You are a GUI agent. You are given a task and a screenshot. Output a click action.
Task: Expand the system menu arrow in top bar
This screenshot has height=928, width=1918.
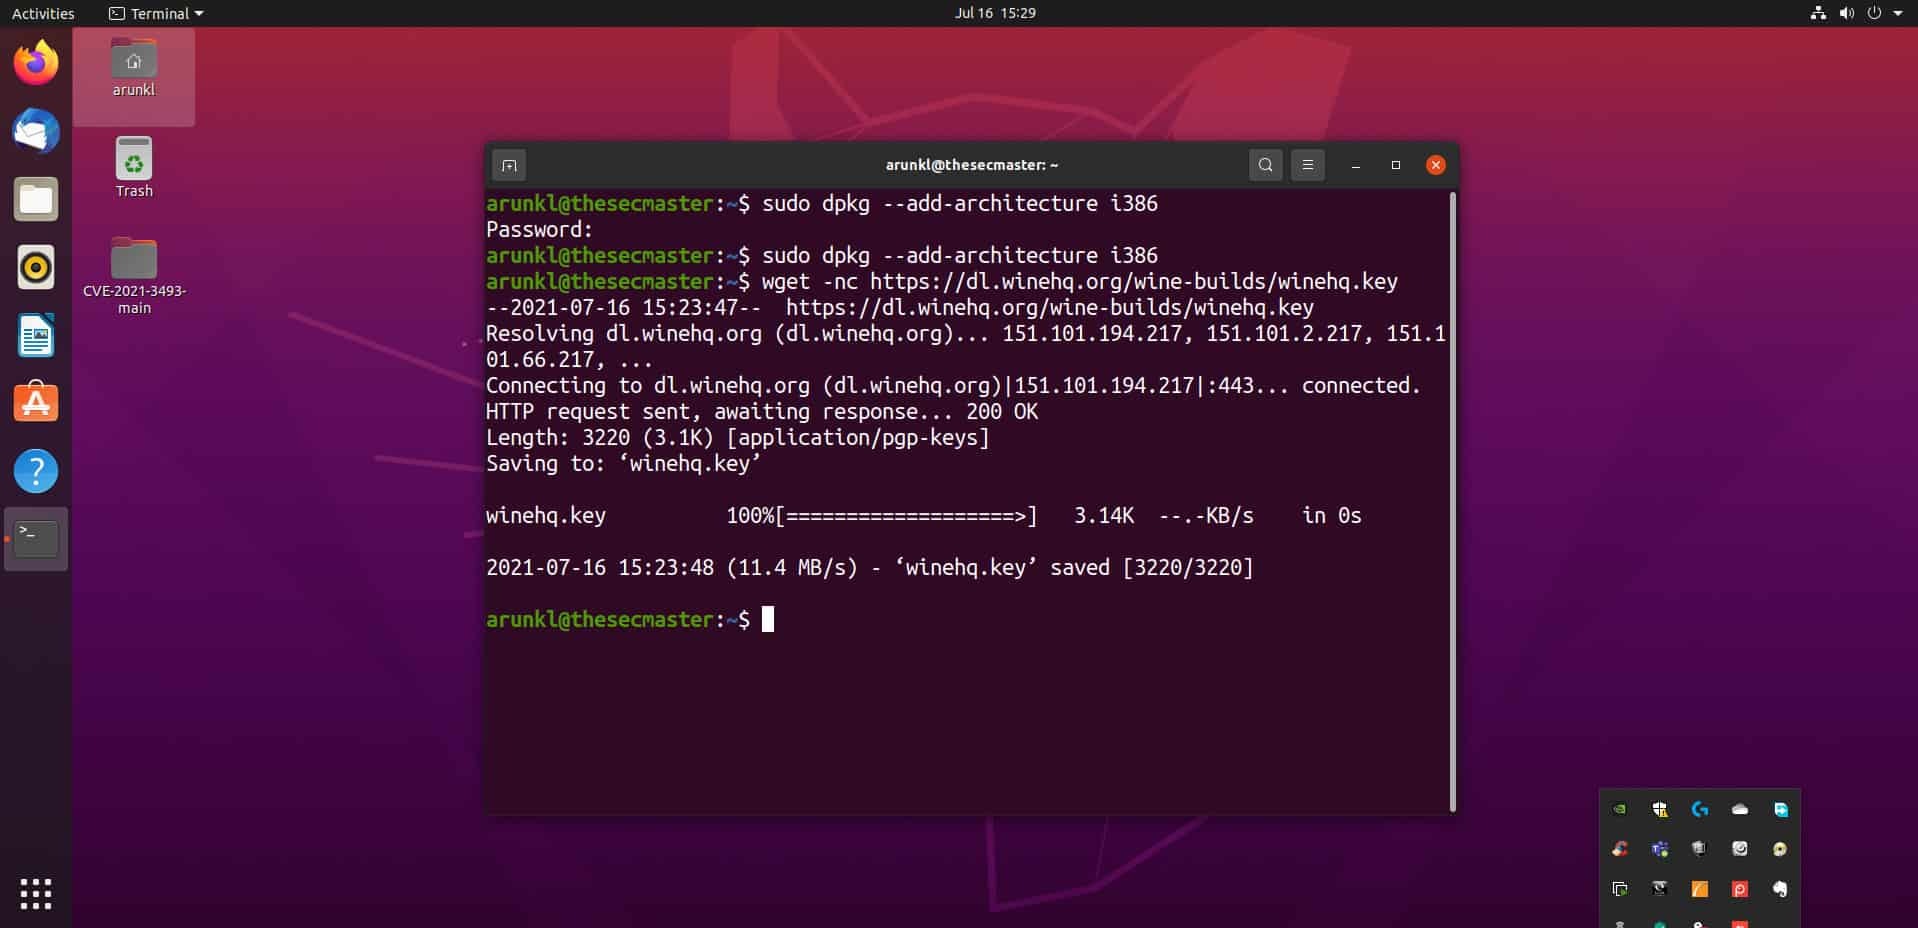coord(1897,13)
